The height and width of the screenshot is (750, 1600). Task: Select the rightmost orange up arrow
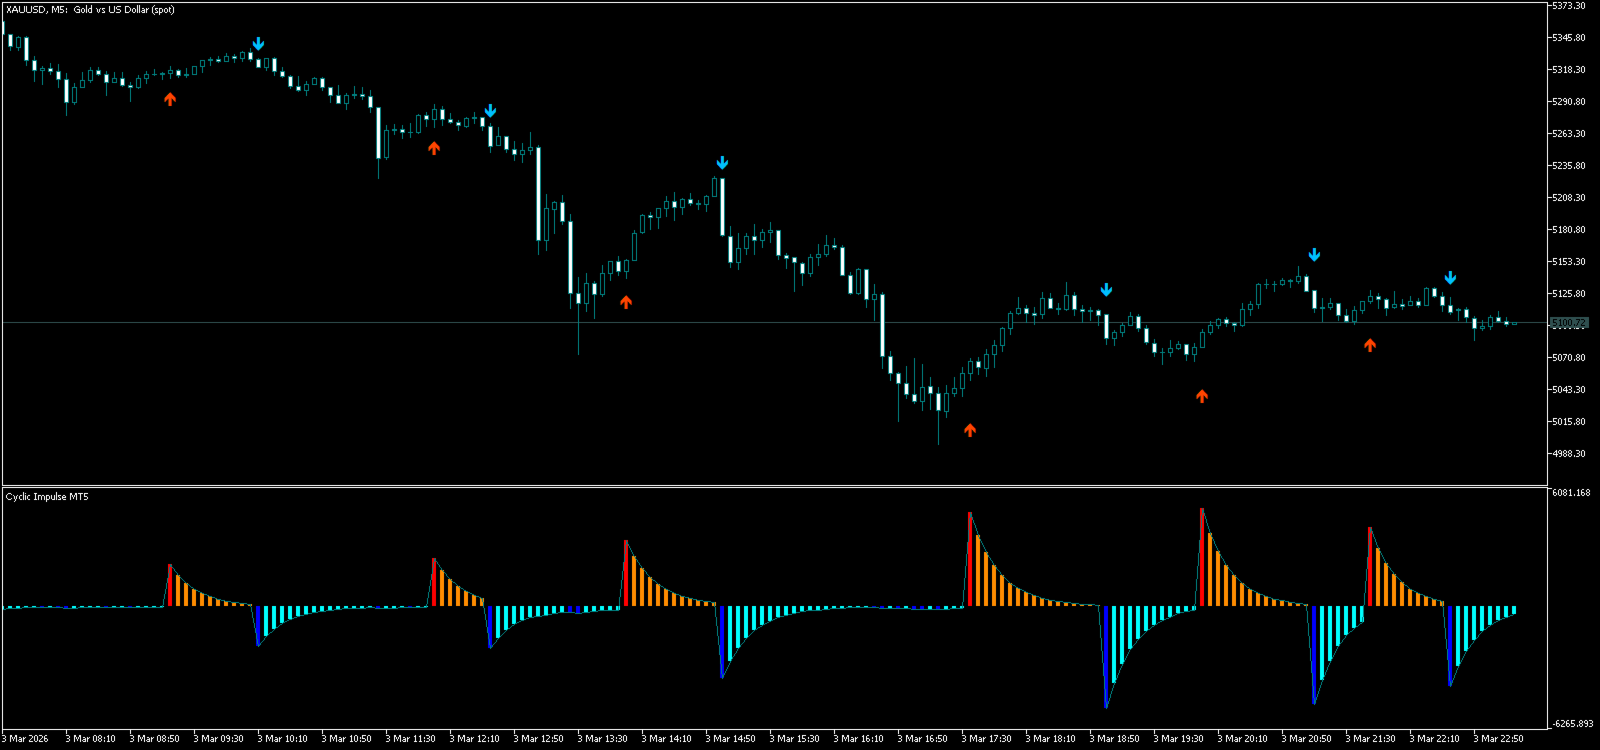click(x=1370, y=345)
